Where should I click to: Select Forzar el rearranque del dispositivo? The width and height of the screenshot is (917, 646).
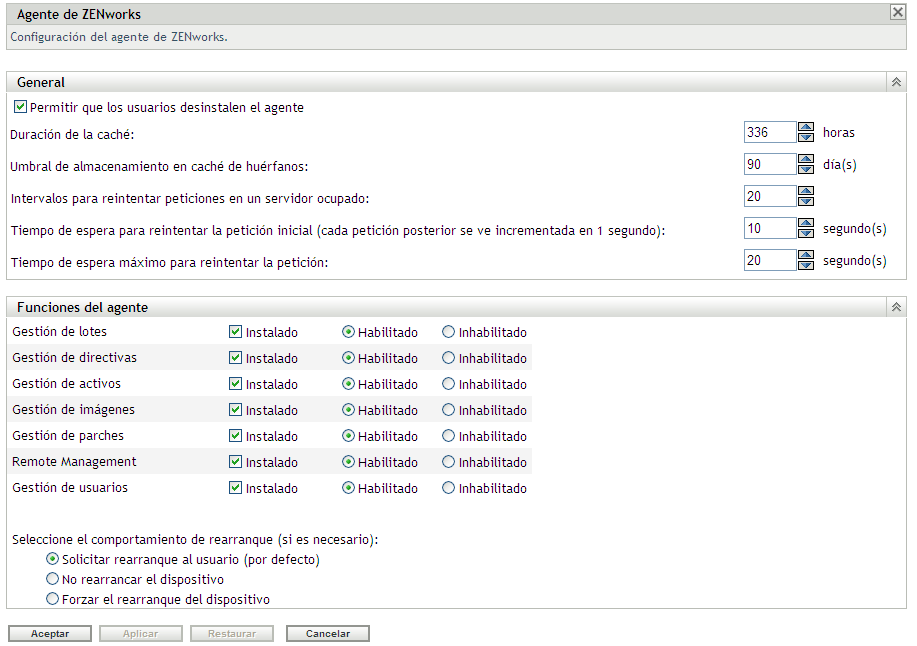[x=53, y=600]
